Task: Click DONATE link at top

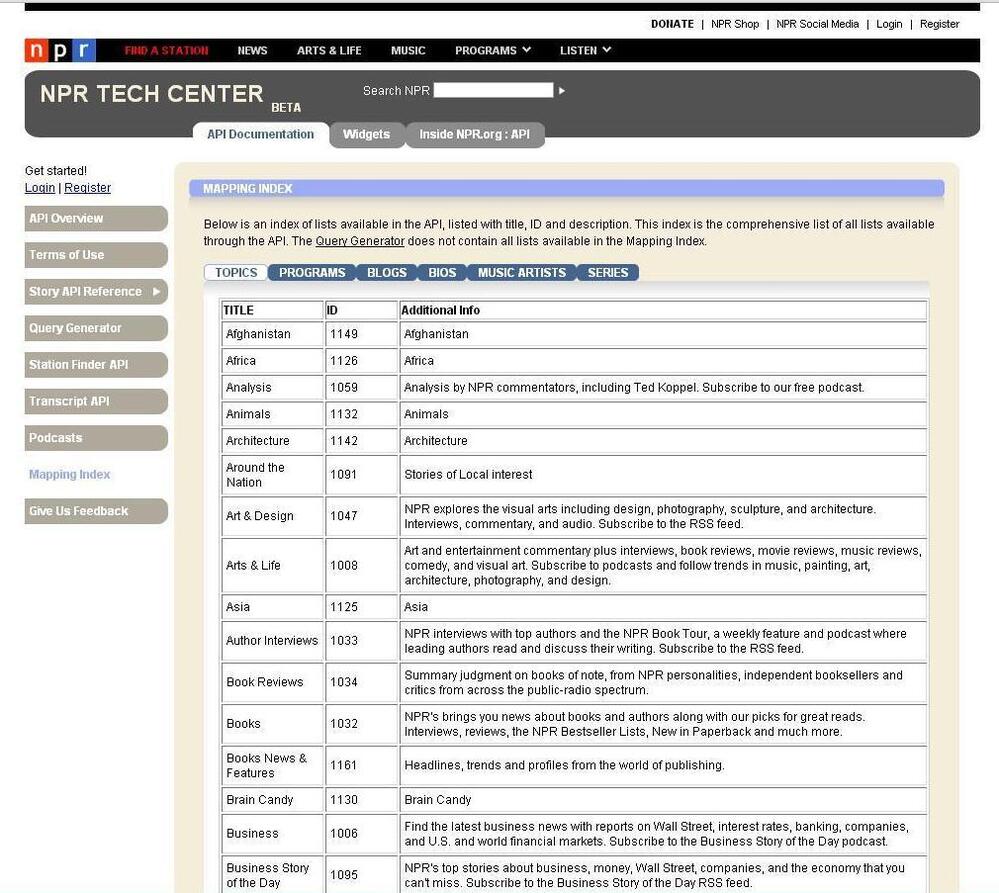Action: (672, 24)
